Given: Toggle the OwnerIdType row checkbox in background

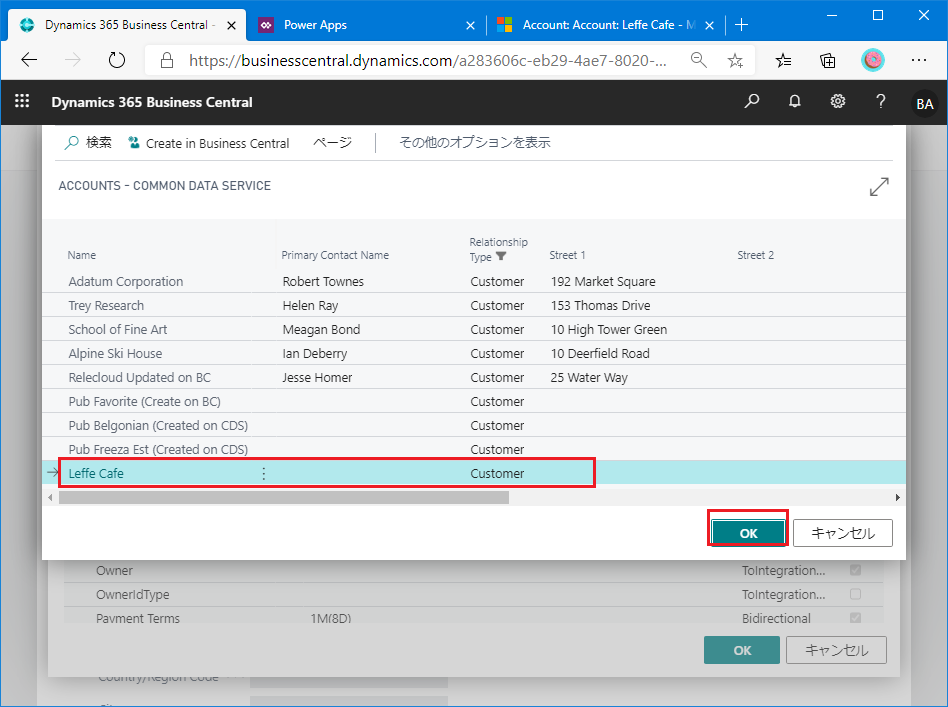Looking at the screenshot, I should point(855,594).
